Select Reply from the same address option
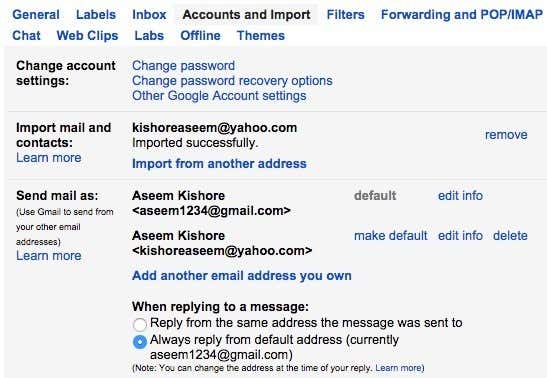Viewport: 547px width, 378px height. [140, 324]
